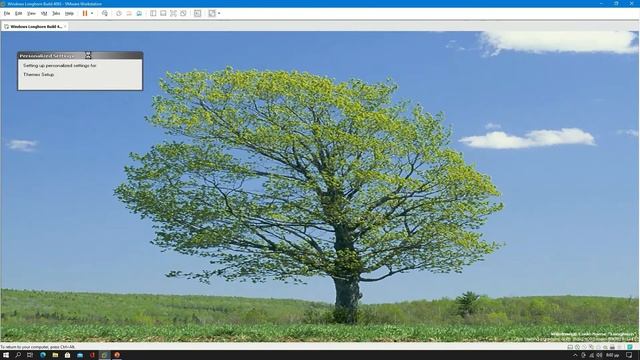Click the printer device status icon
This screenshot has width=640, height=360.
612,347
